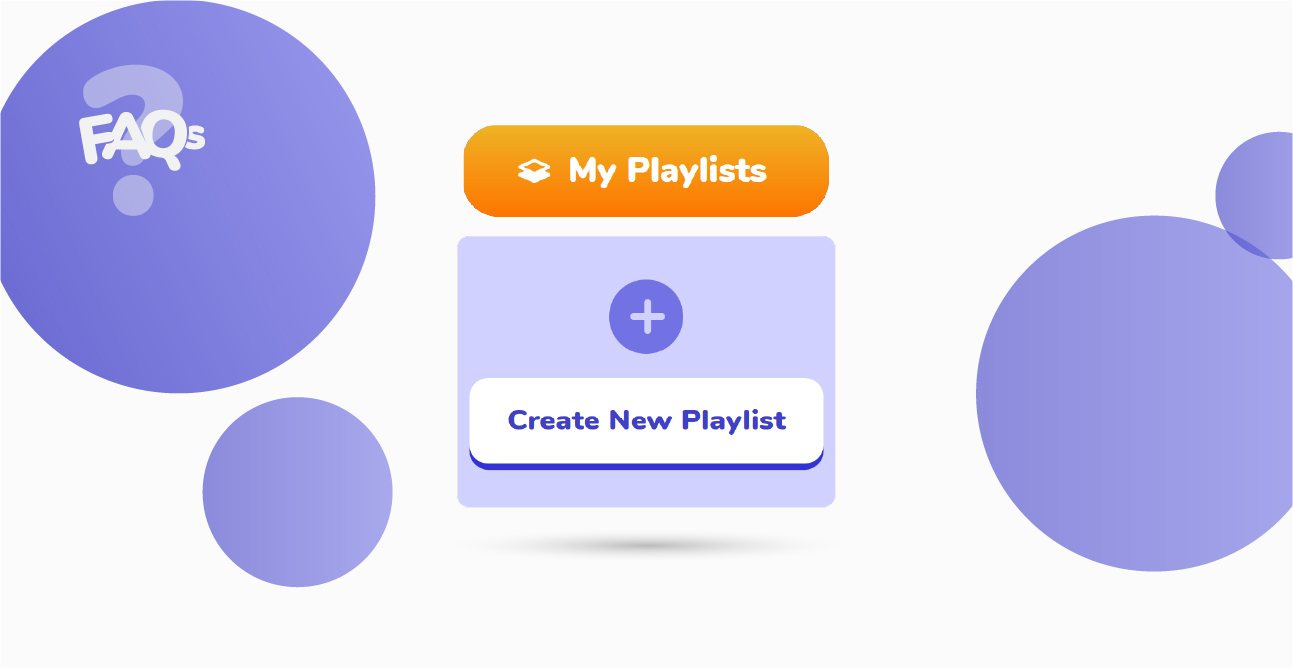
Task: Click the word 'Playlist' on the white button
Action: (x=733, y=420)
